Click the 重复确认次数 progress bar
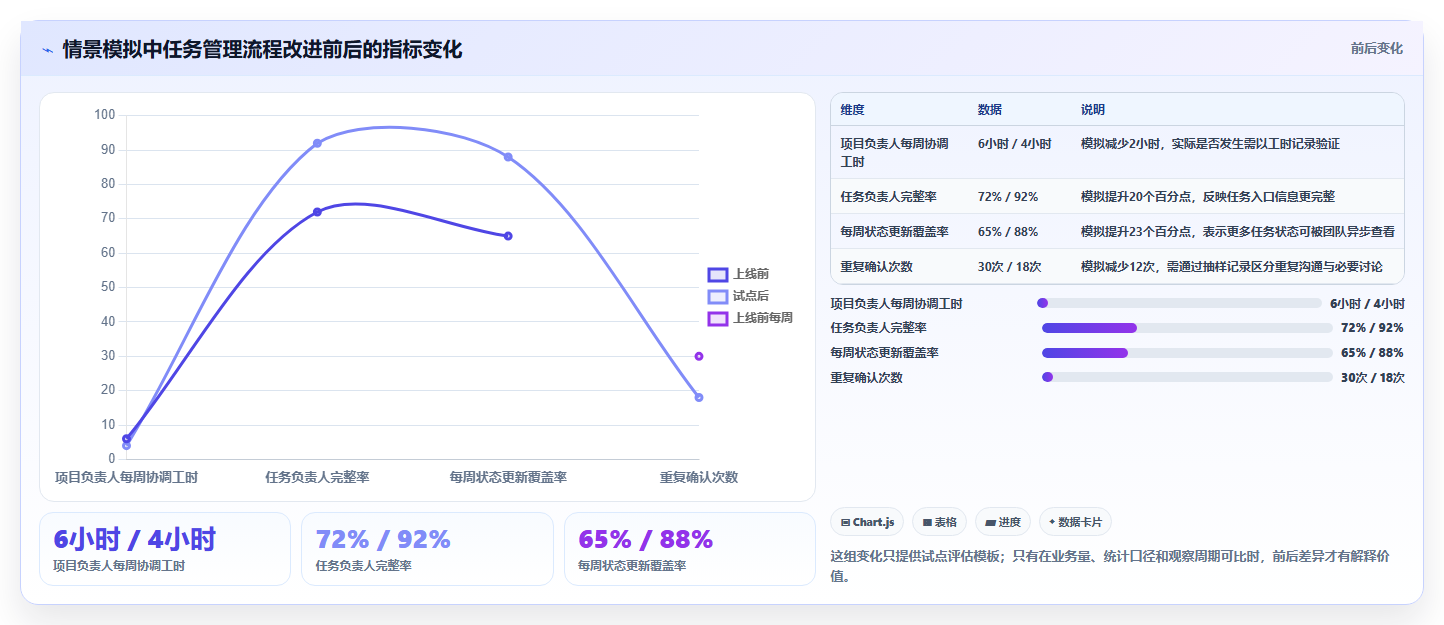The height and width of the screenshot is (625, 1444). (x=1187, y=377)
